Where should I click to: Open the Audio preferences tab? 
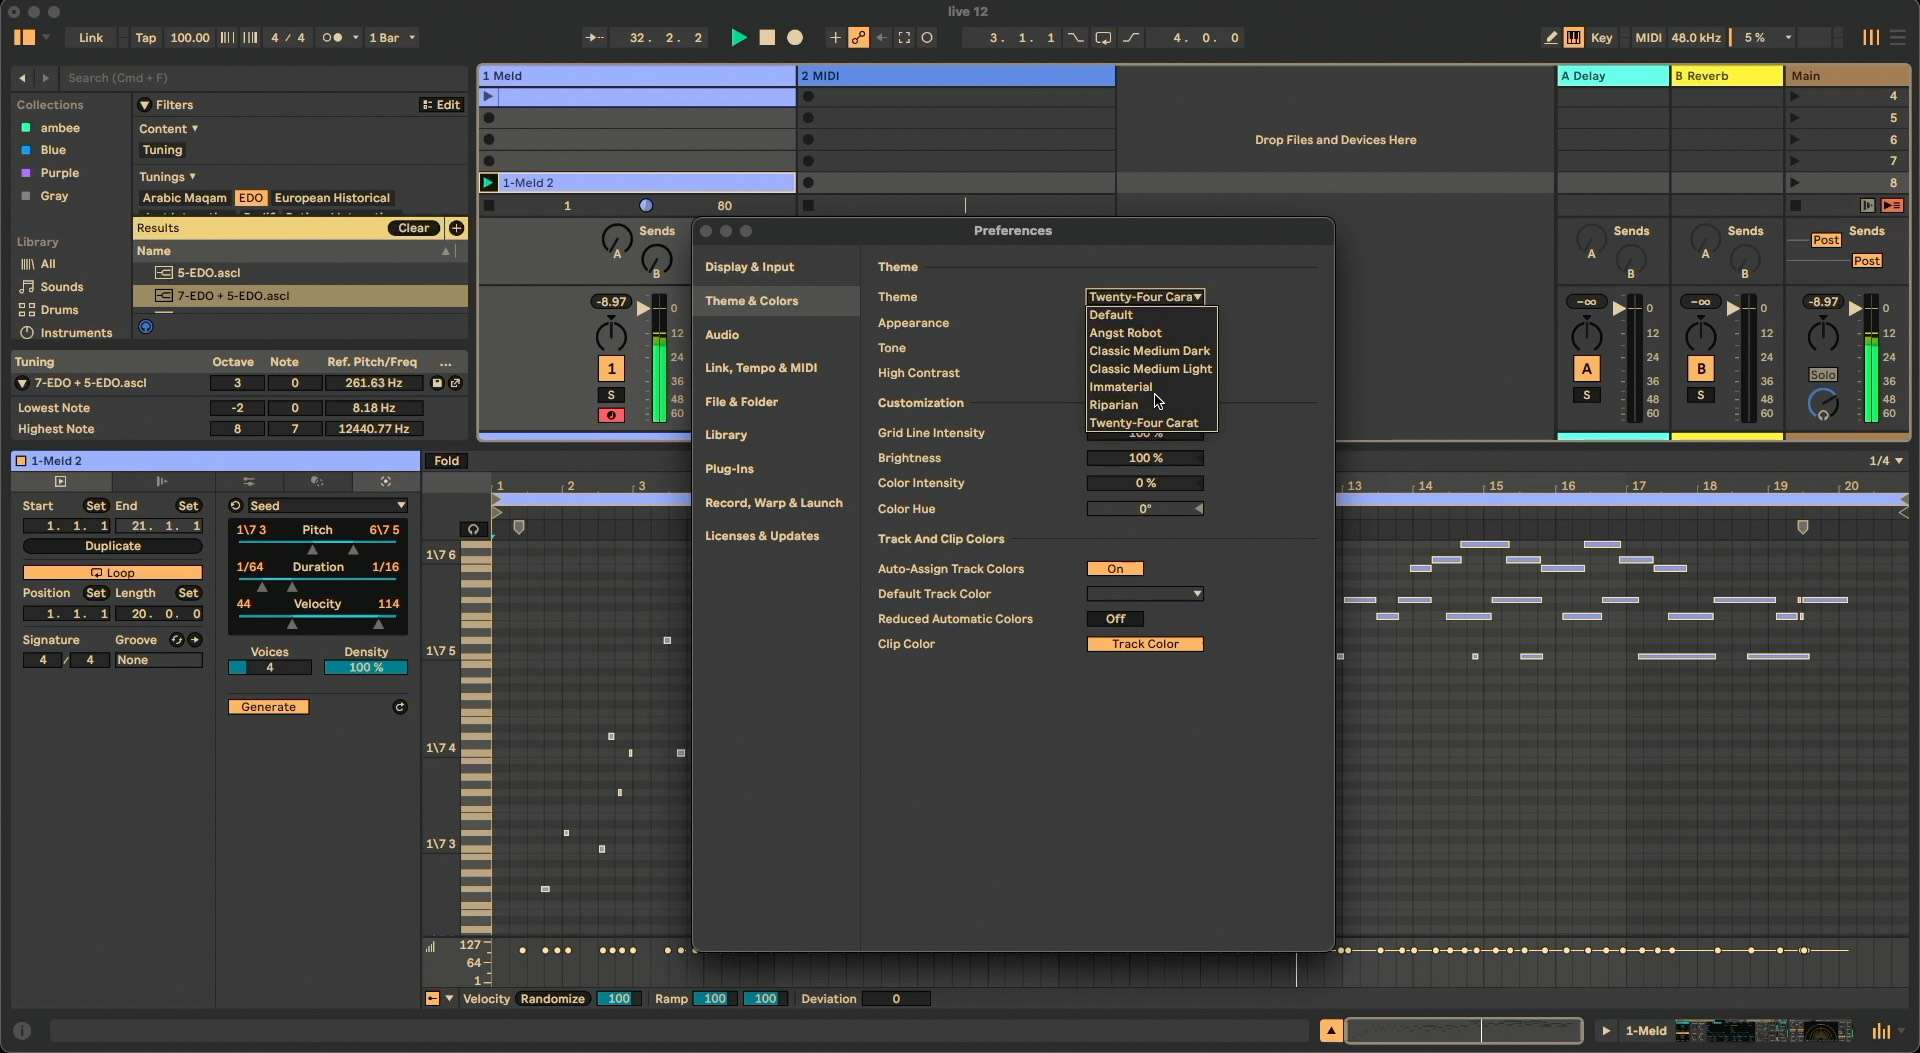[722, 335]
